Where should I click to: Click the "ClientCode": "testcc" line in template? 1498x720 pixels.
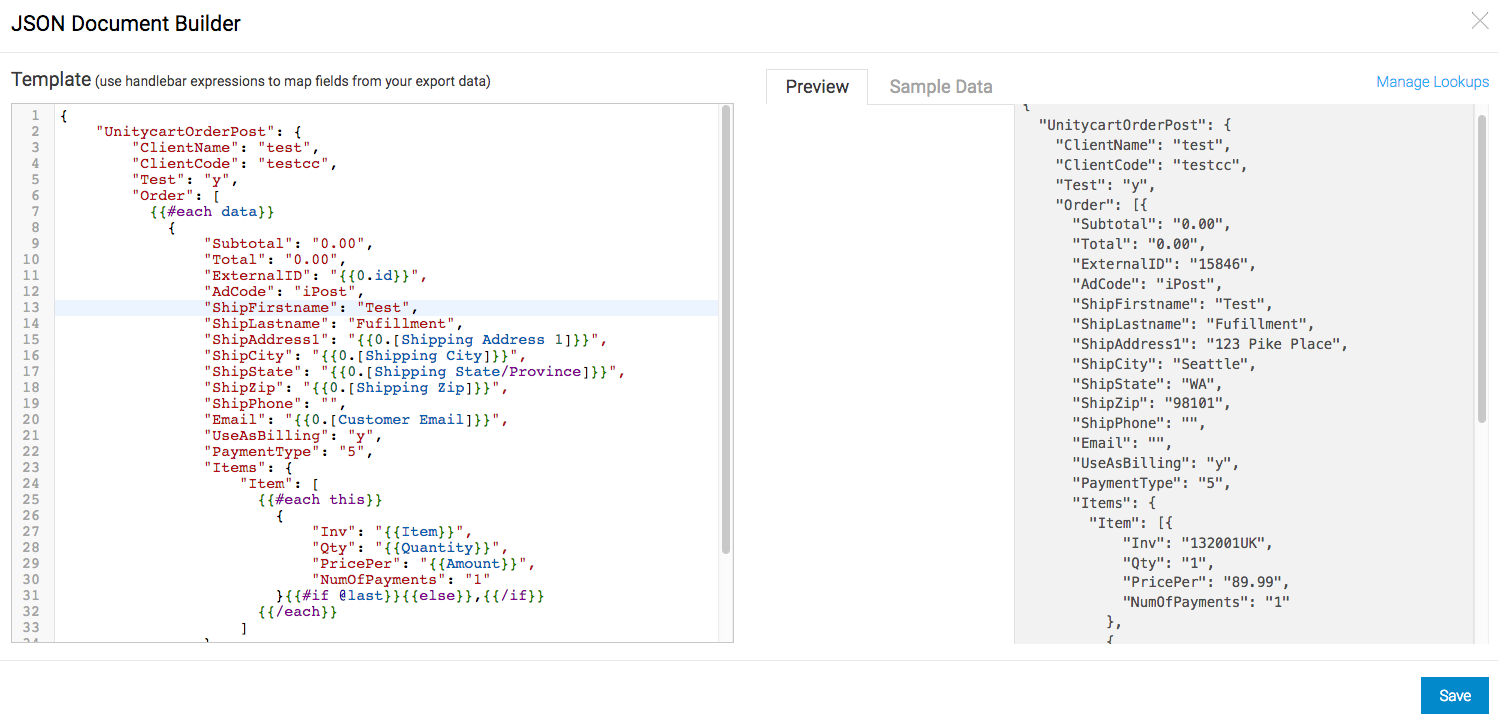coord(235,164)
